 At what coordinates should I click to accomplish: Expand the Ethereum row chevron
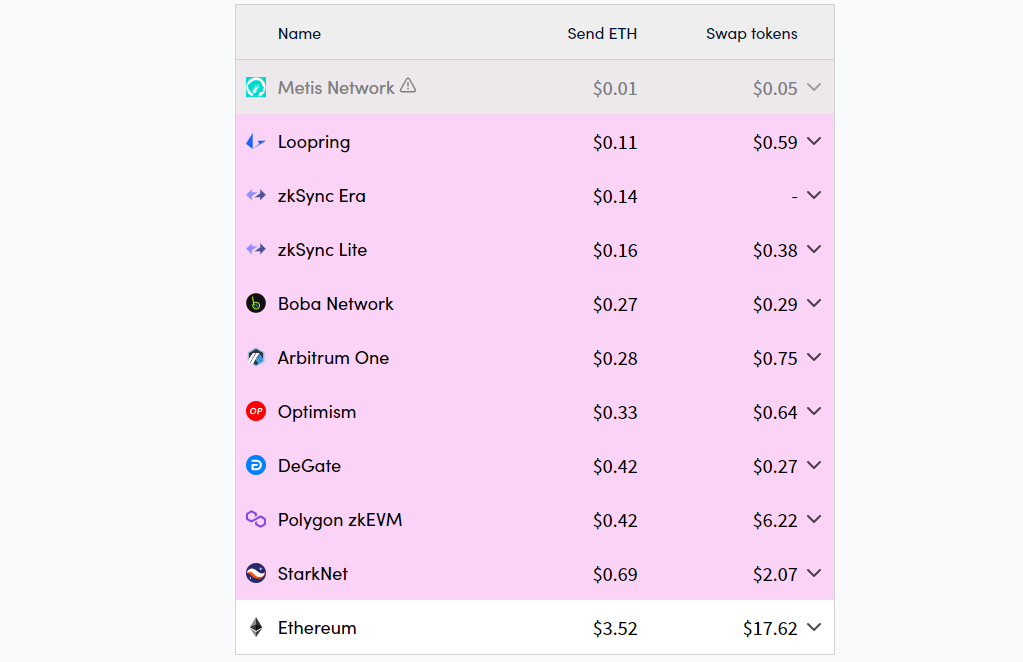coord(814,627)
